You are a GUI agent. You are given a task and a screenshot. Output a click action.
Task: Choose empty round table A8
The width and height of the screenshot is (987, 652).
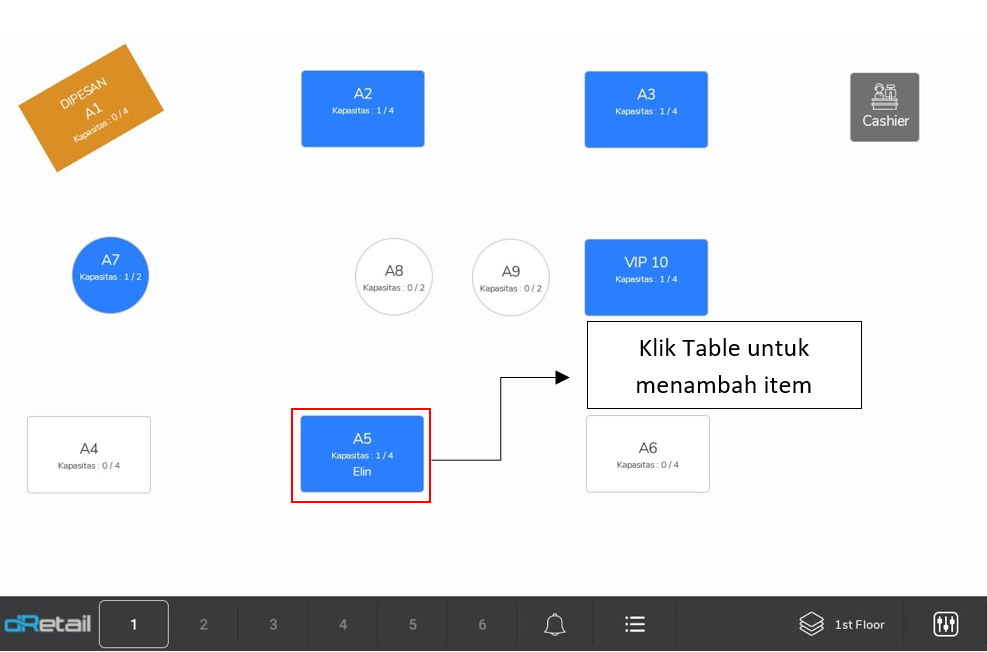coord(394,277)
